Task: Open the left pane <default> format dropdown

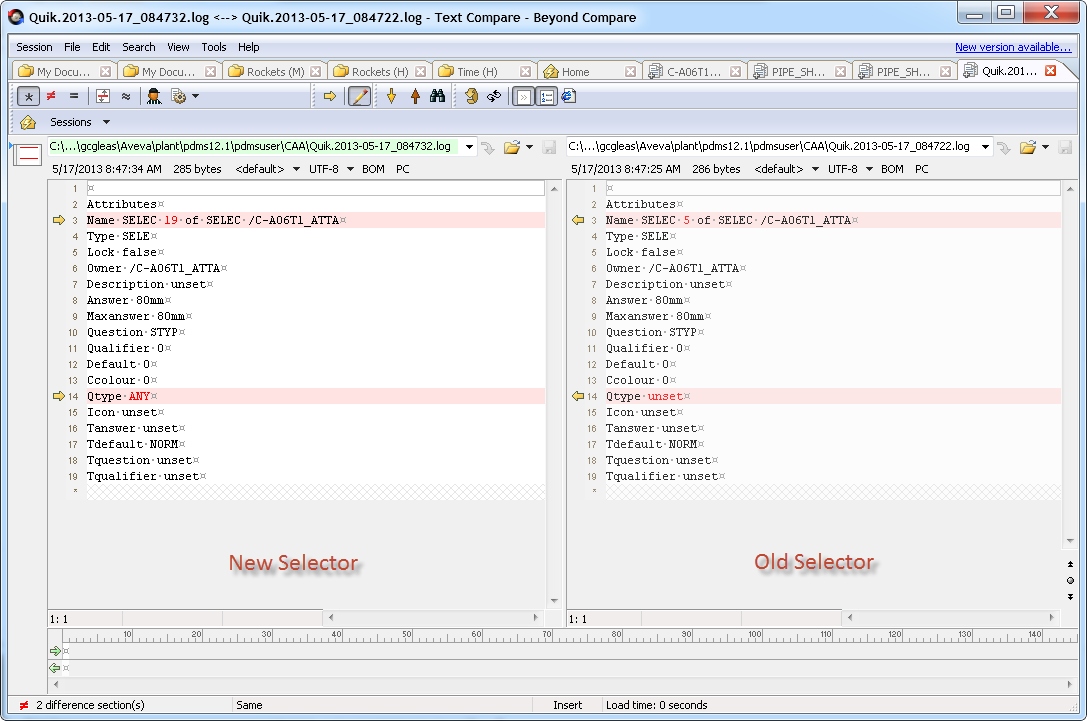Action: 268,169
